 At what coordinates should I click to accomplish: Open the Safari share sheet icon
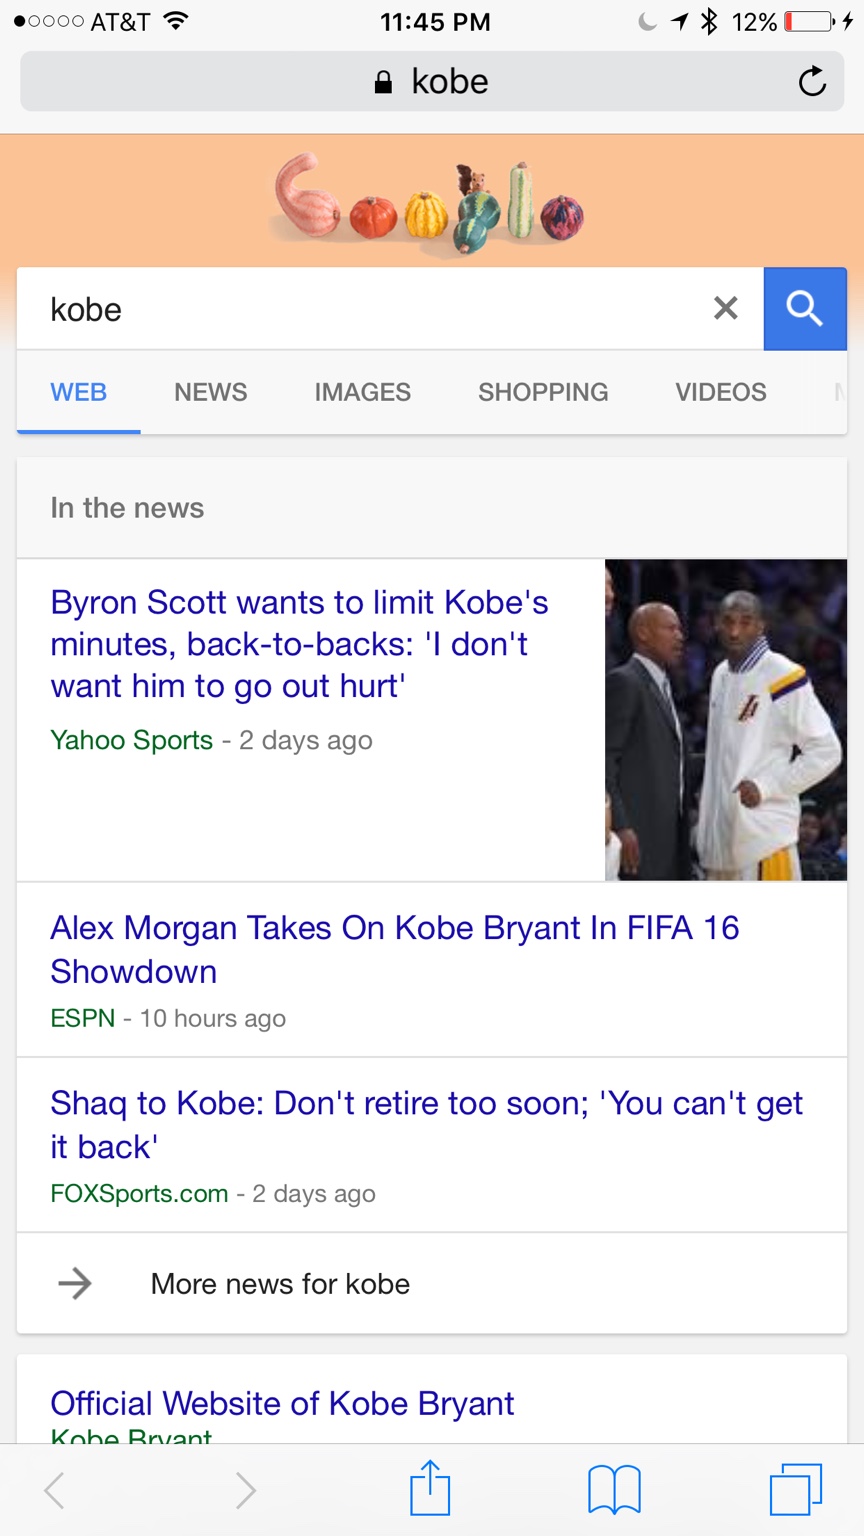[x=431, y=1488]
